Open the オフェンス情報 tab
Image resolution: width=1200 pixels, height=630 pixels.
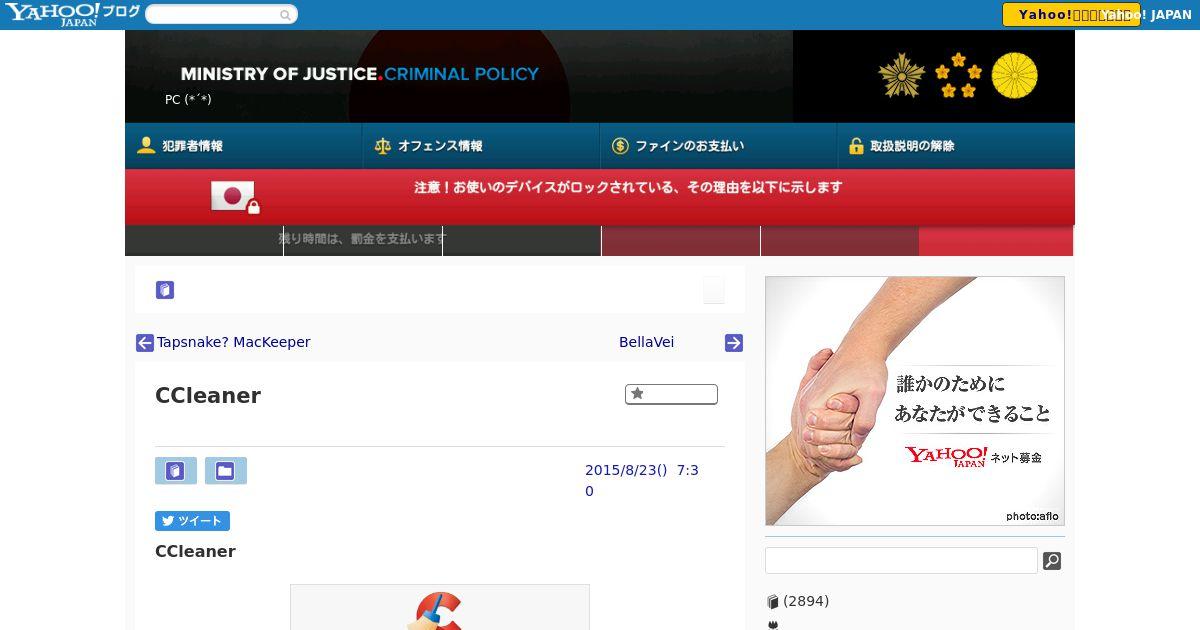481,146
